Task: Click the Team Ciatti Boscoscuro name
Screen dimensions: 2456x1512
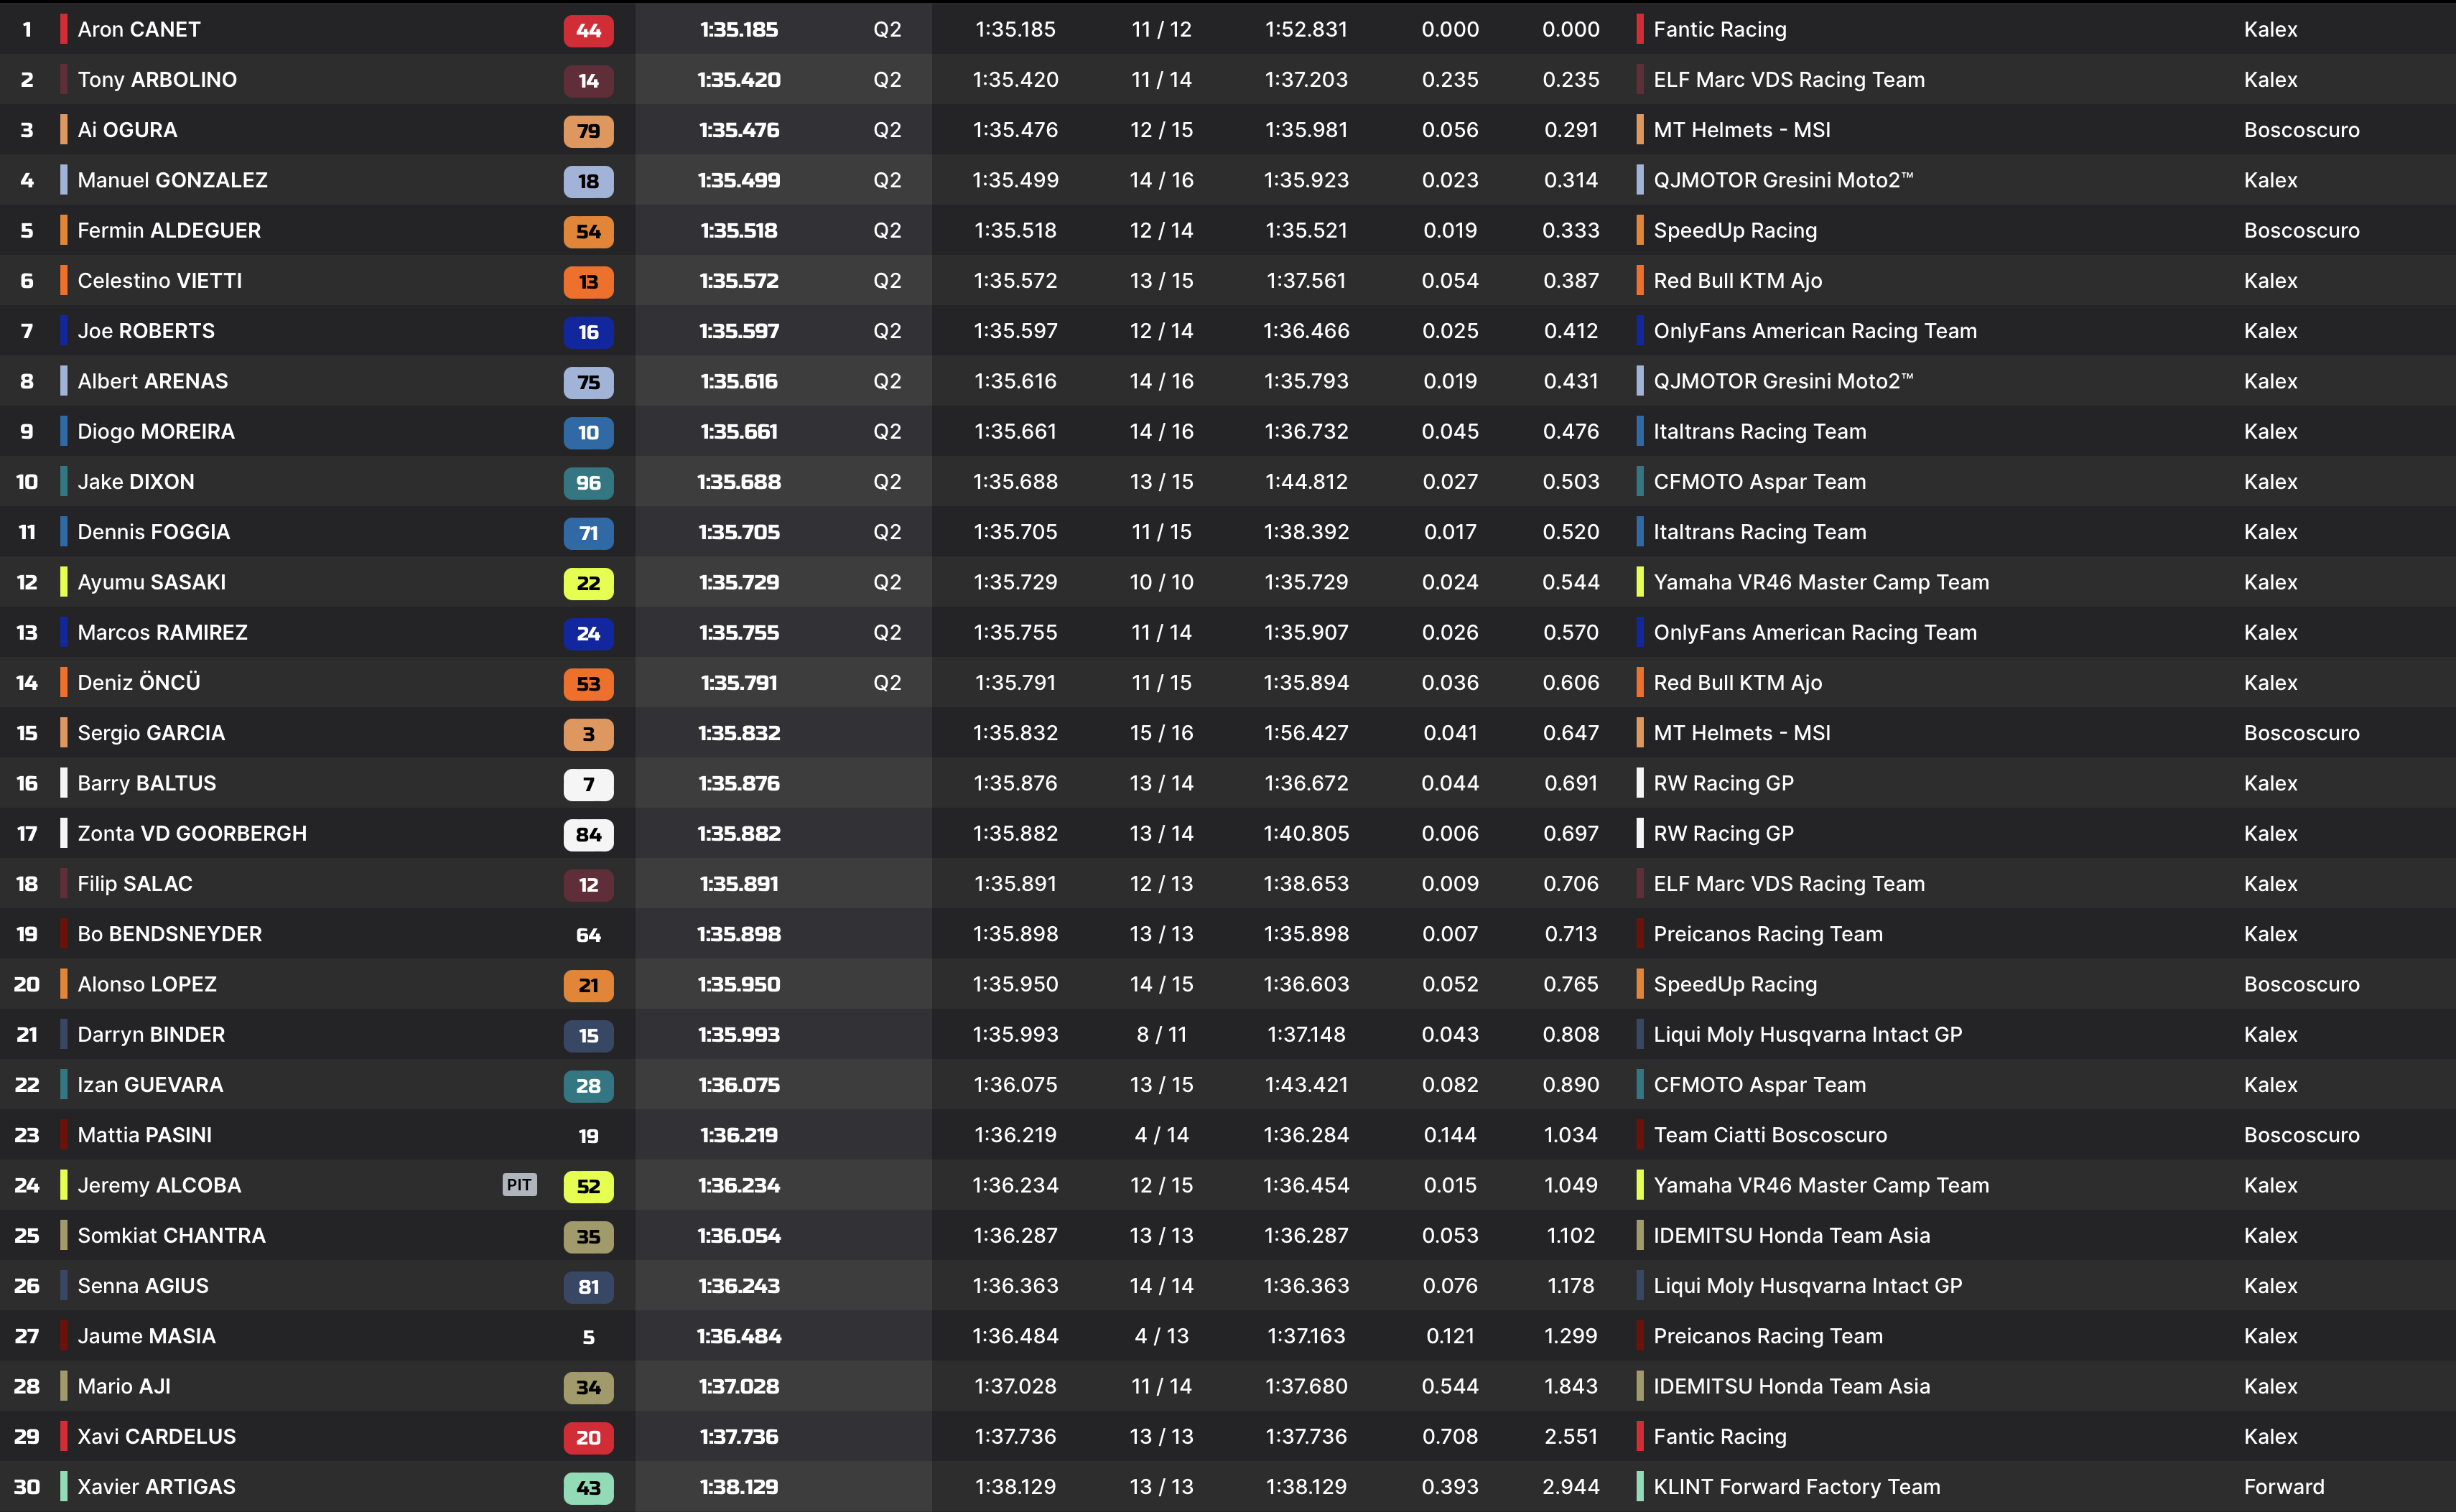Action: [1770, 1135]
